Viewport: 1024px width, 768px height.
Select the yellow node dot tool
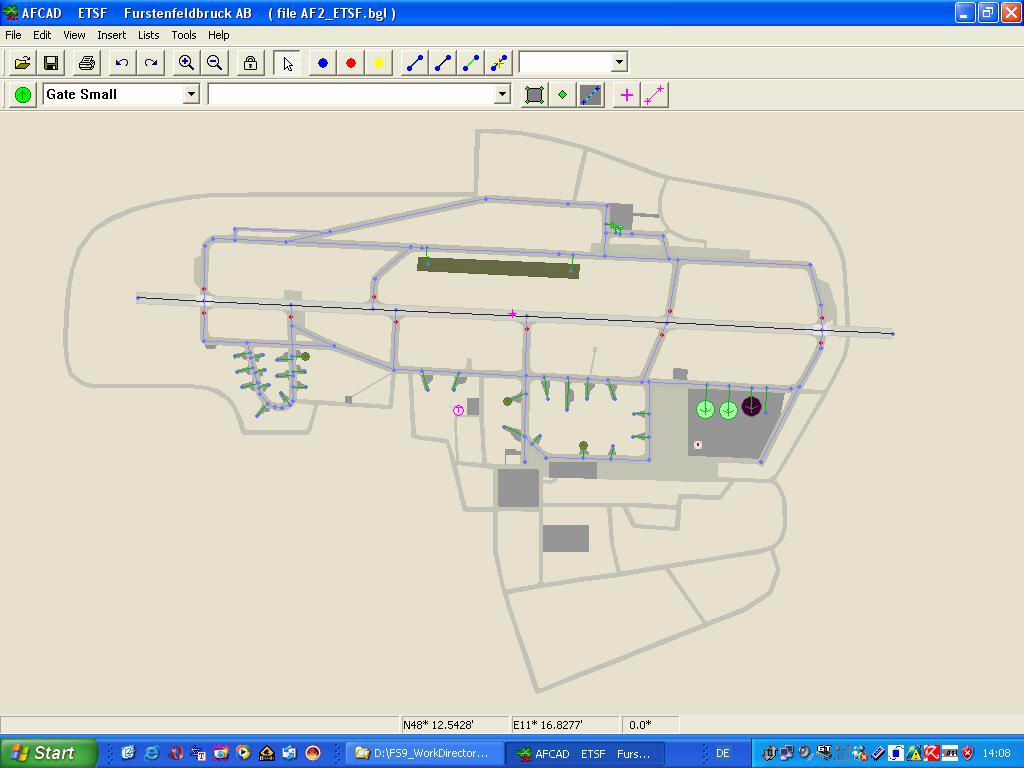click(379, 63)
